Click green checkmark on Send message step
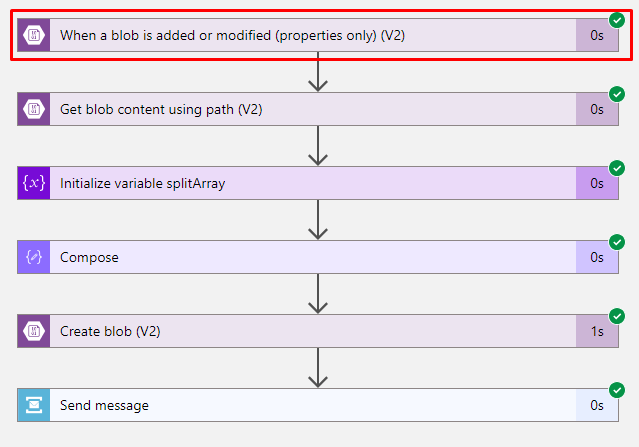This screenshot has height=447, width=639. point(617,390)
